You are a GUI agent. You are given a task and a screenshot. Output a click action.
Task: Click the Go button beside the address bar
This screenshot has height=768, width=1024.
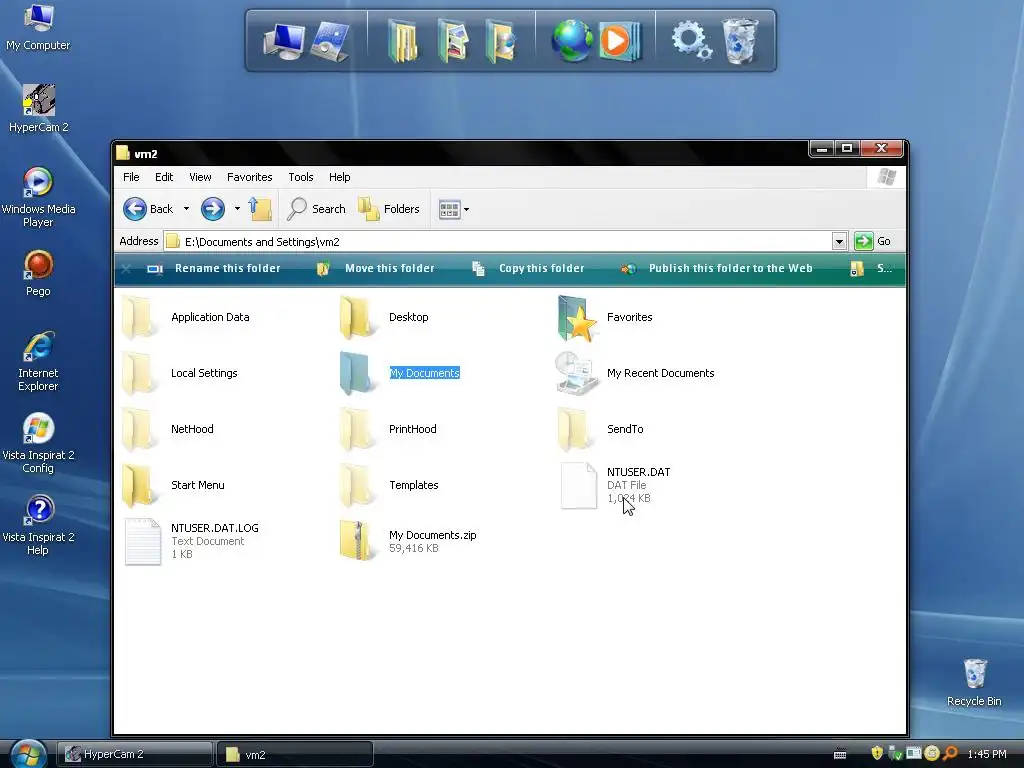(x=873, y=241)
